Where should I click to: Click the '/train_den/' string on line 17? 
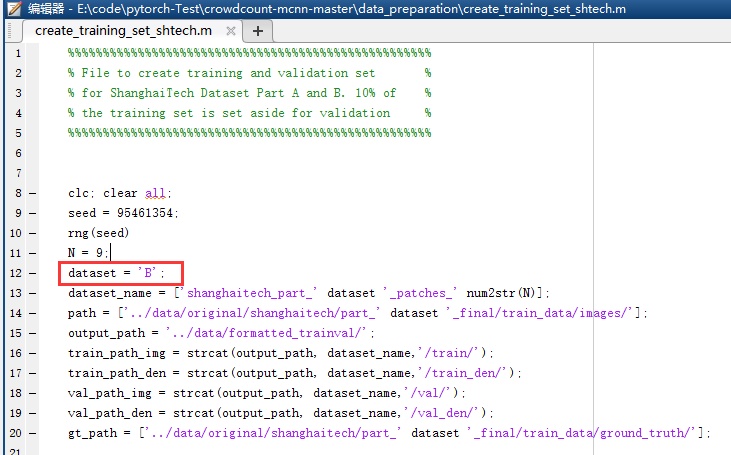(463, 373)
